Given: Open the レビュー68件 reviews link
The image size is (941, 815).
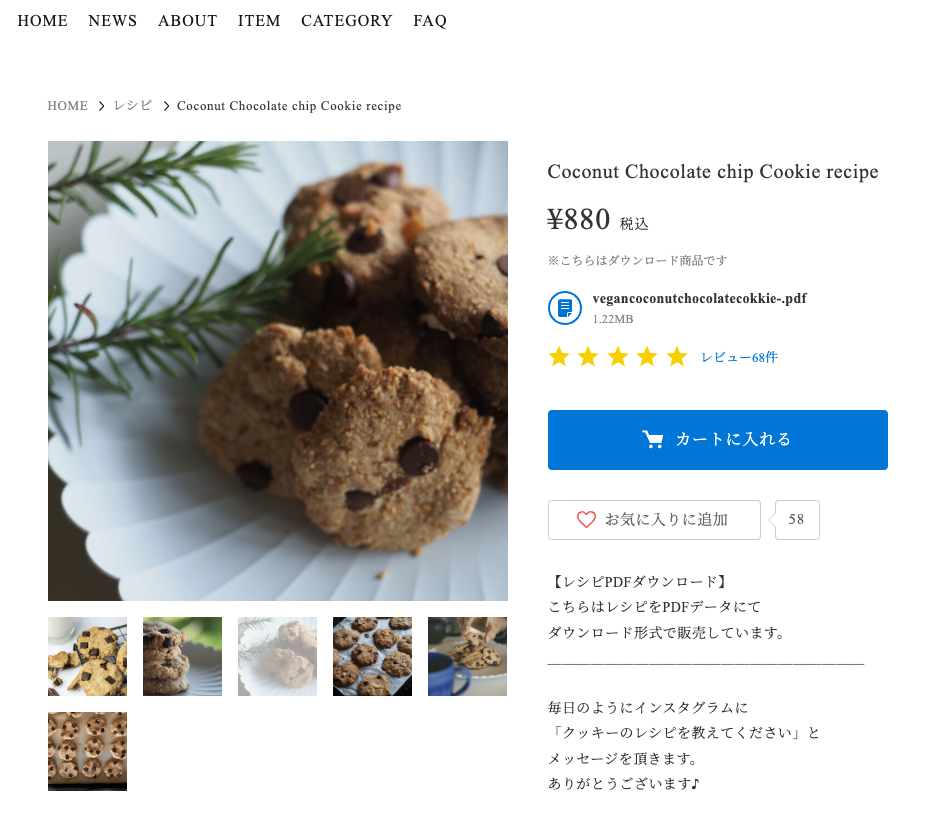Looking at the screenshot, I should [x=739, y=357].
